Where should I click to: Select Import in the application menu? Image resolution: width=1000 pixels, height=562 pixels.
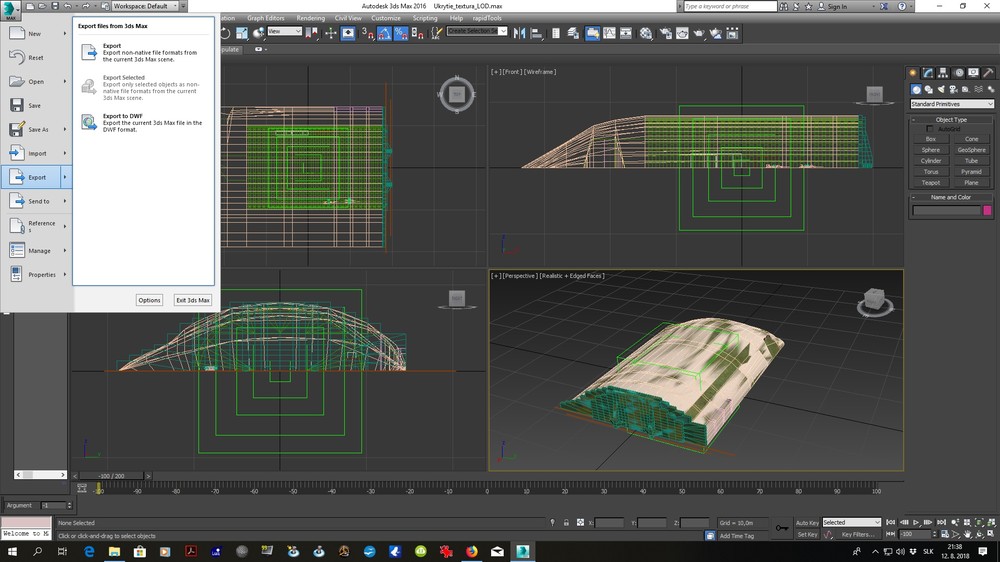[37, 153]
